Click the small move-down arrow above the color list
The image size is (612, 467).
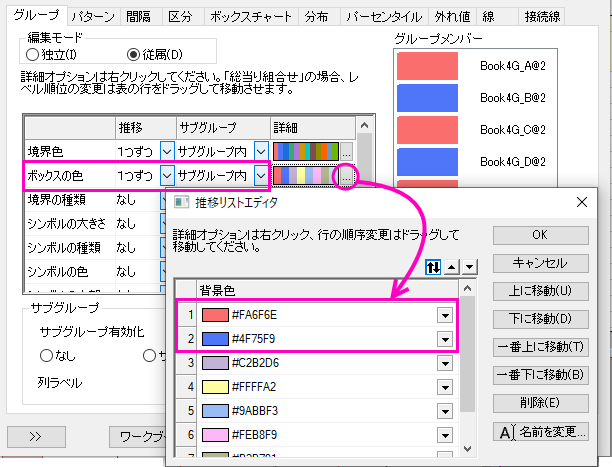click(x=470, y=267)
